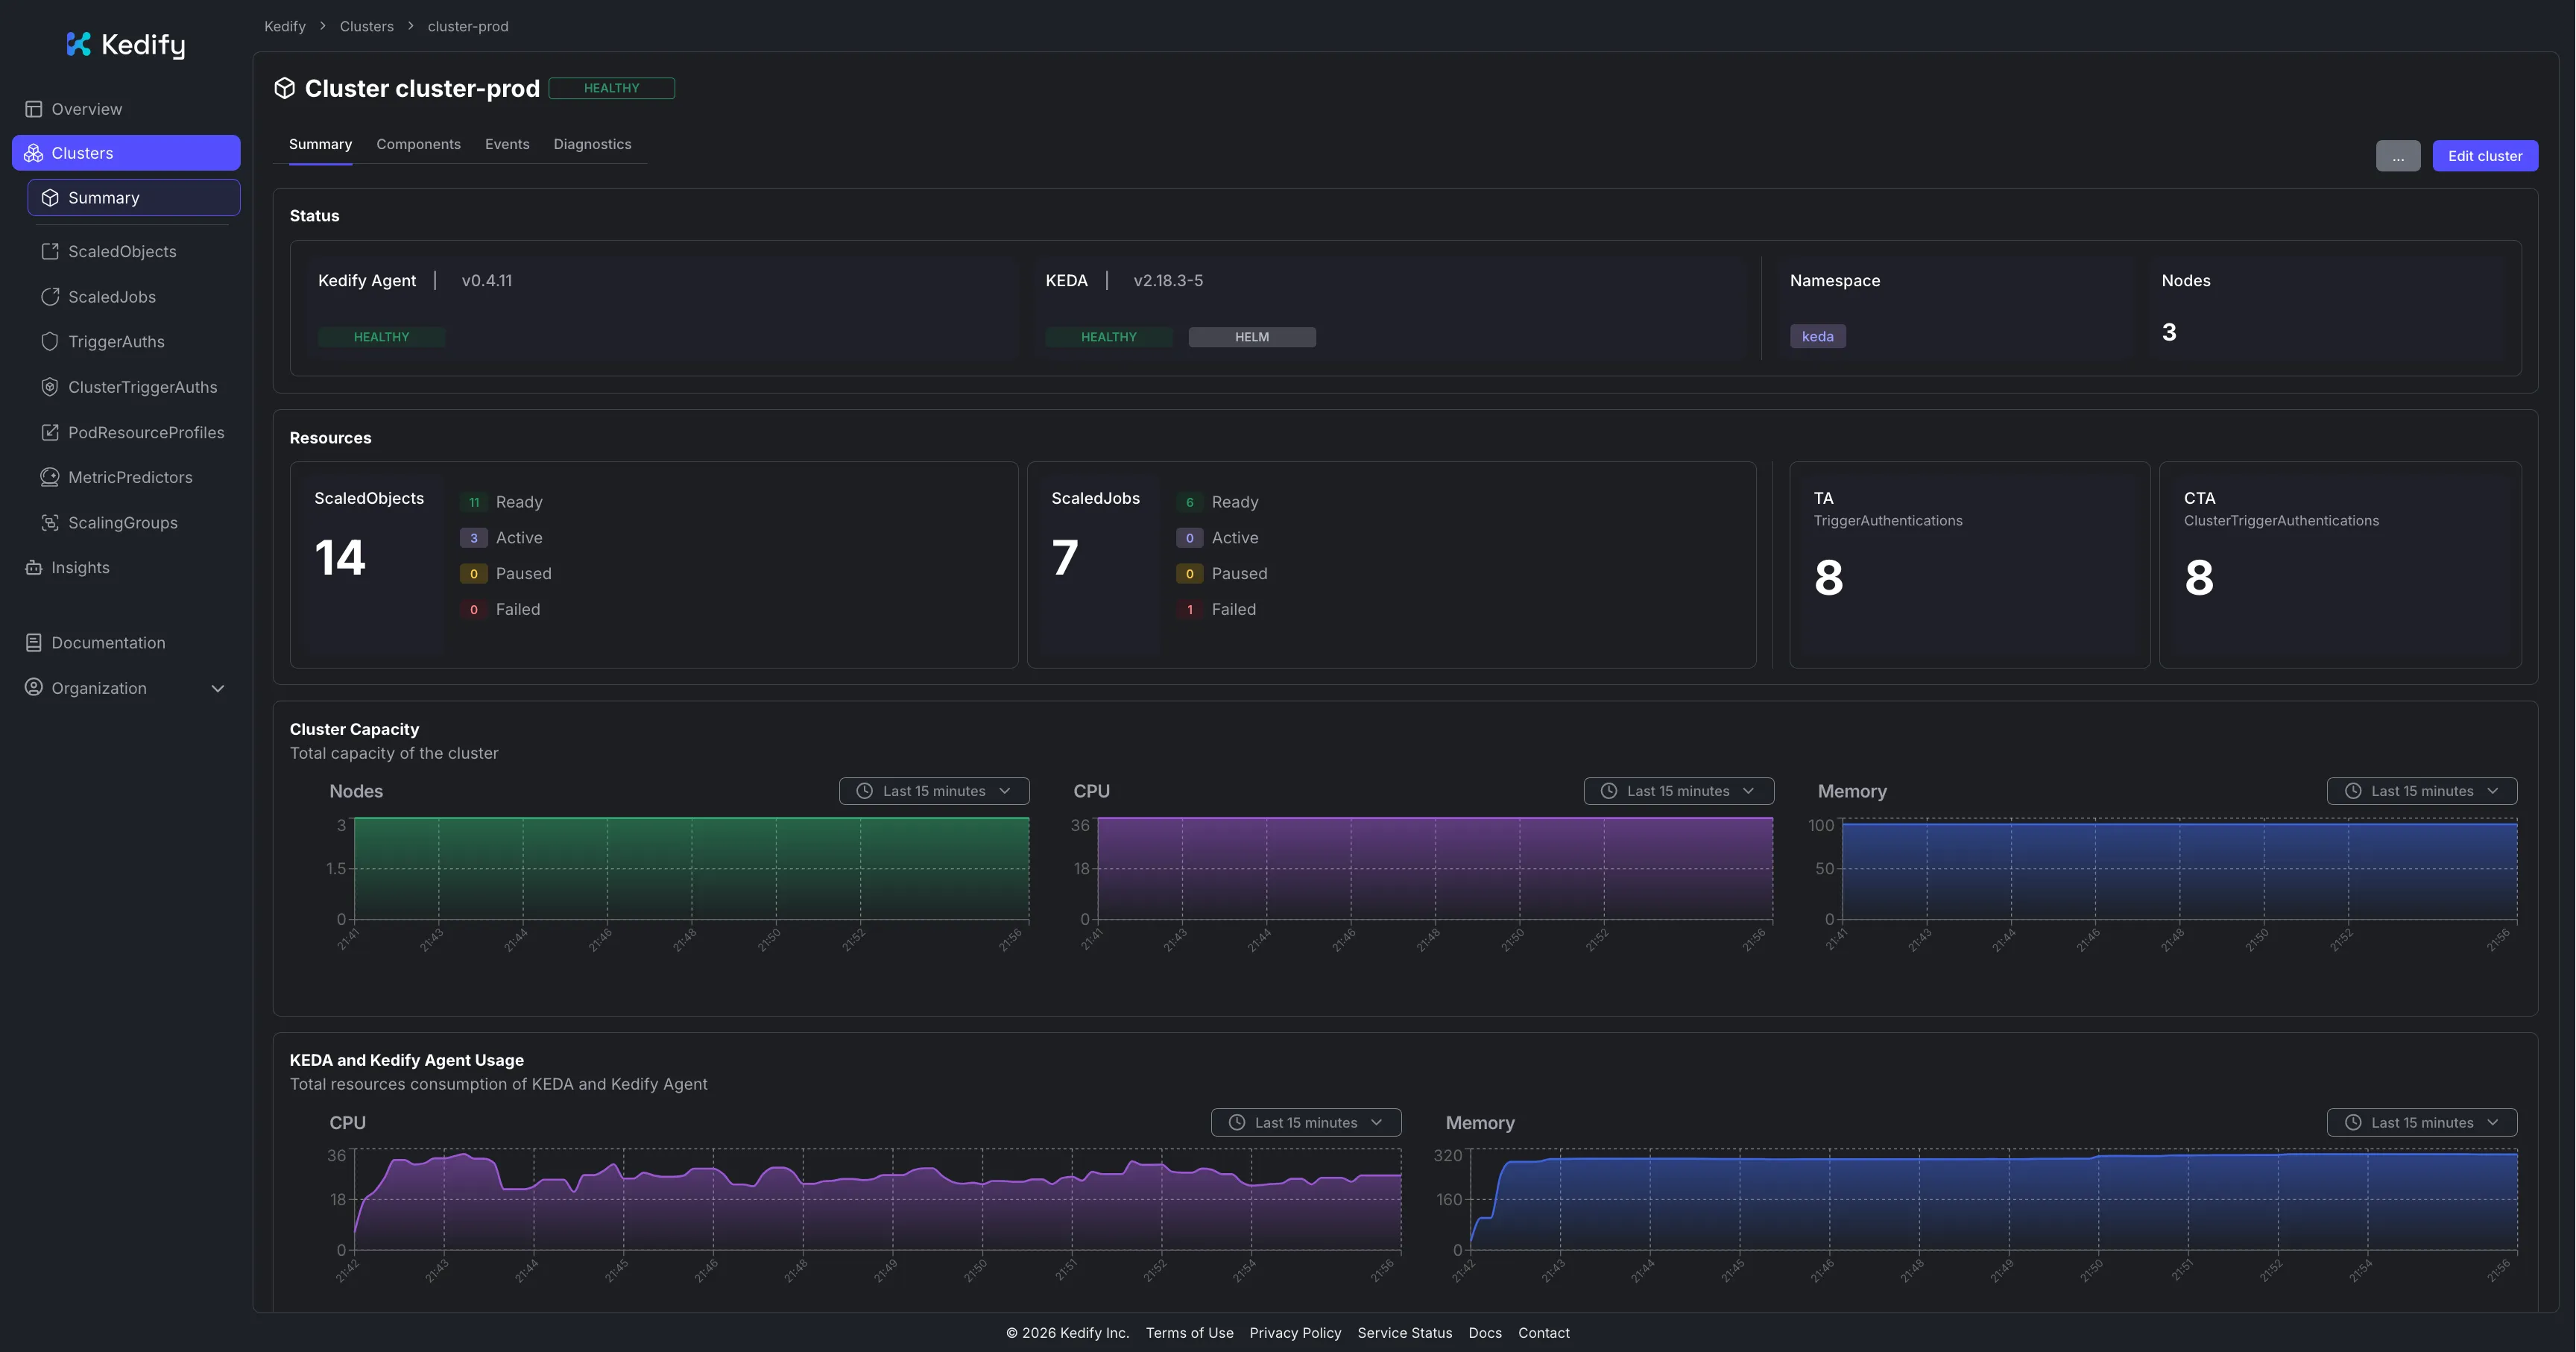Viewport: 2576px width, 1352px height.
Task: Click the Kedify breadcrumb link
Action: 285,26
